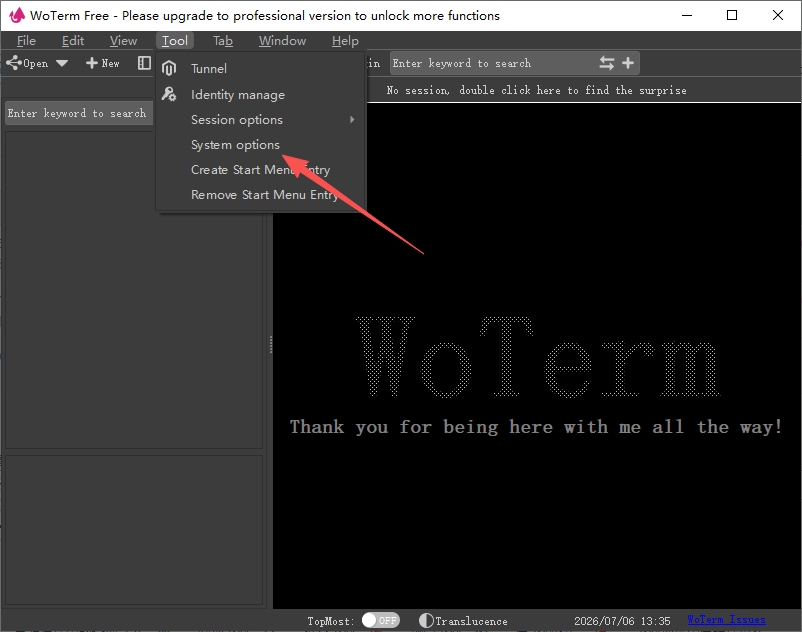This screenshot has width=802, height=632.
Task: Click the Translucence half-circle icon
Action: click(426, 620)
